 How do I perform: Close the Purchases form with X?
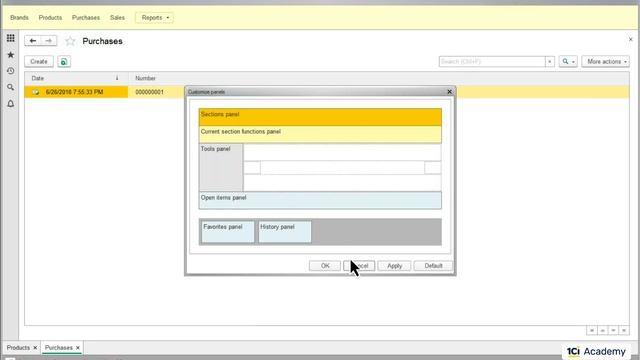click(x=630, y=40)
